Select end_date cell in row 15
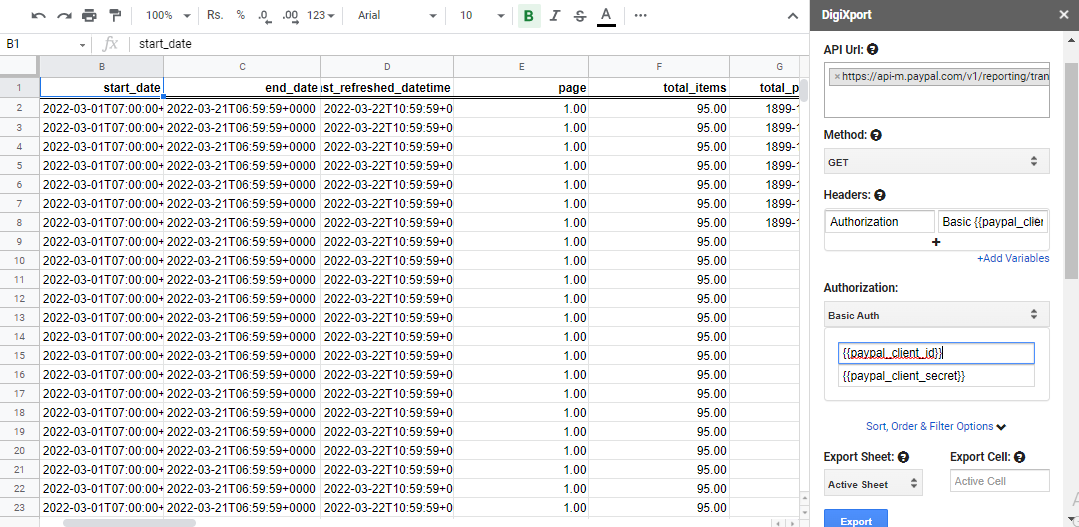1079x527 pixels. click(242, 356)
